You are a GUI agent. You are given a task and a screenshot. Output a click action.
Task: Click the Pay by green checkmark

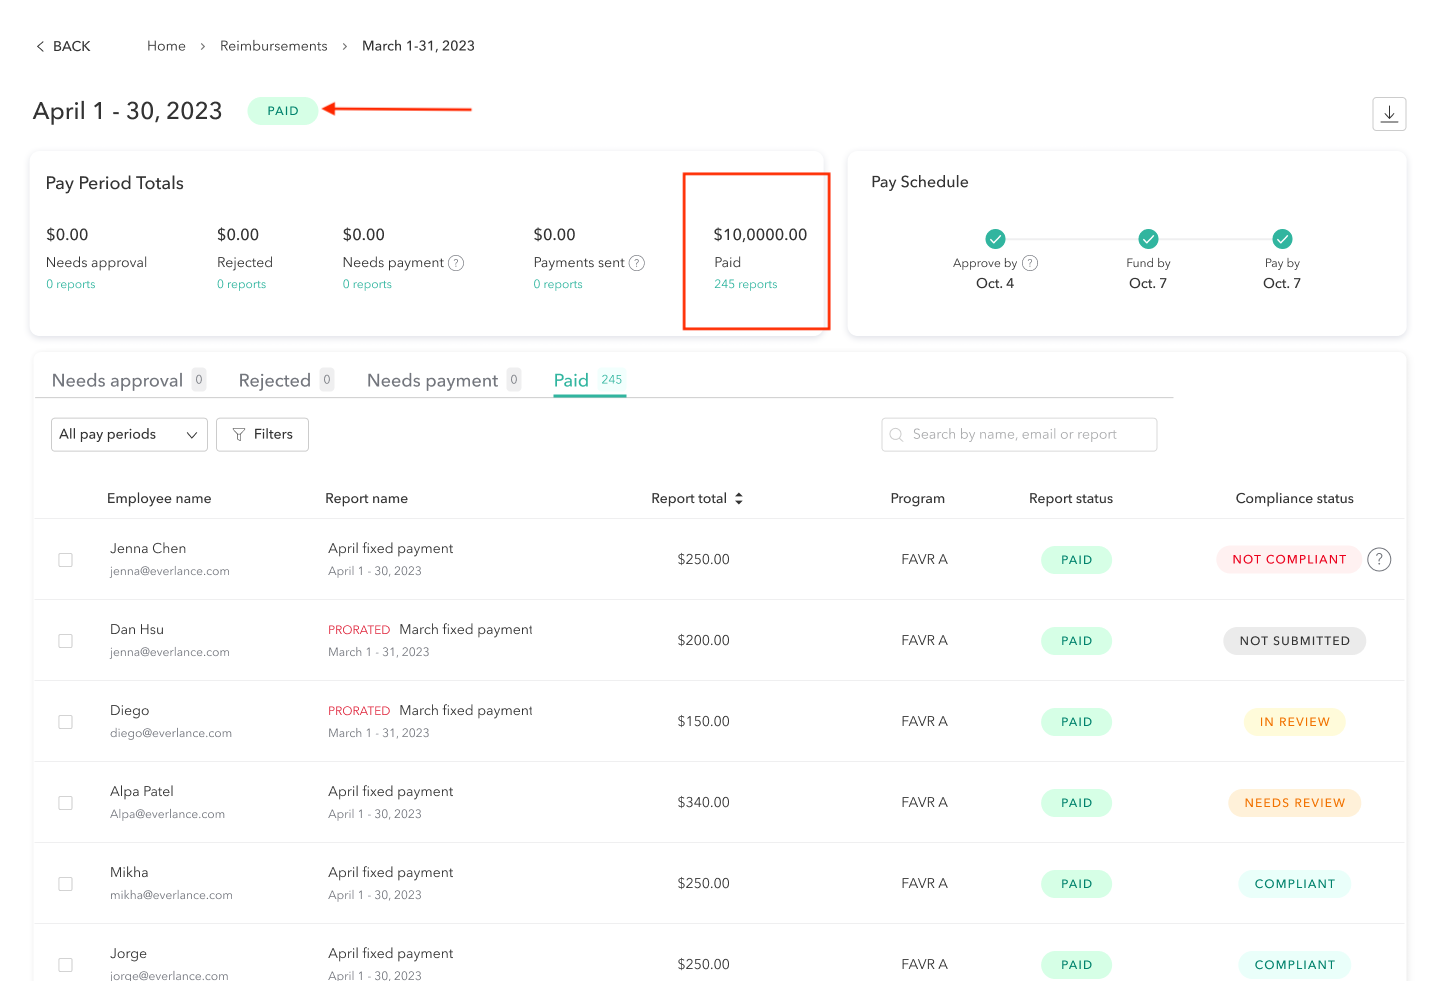coord(1282,239)
